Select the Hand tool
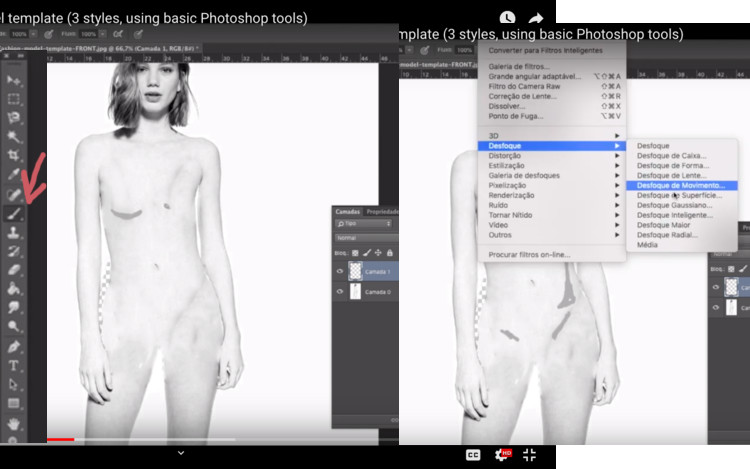This screenshot has height=469, width=750. coord(13,424)
